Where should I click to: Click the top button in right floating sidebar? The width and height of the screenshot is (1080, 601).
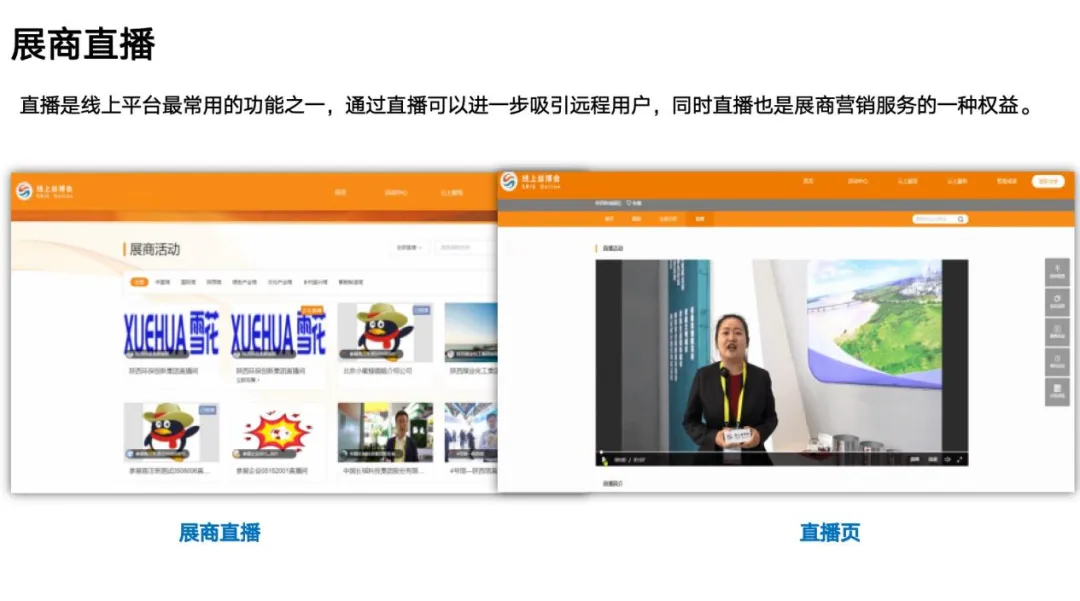click(x=1058, y=271)
